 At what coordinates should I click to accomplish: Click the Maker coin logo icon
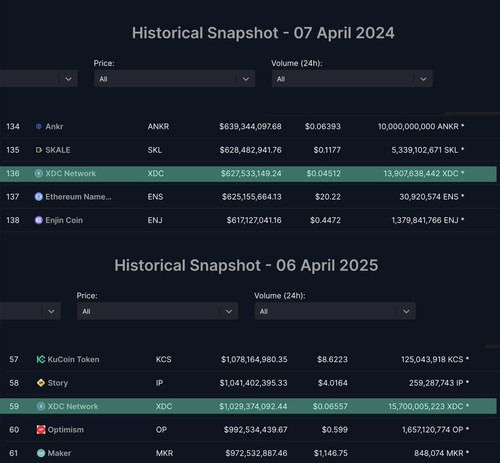(41, 453)
